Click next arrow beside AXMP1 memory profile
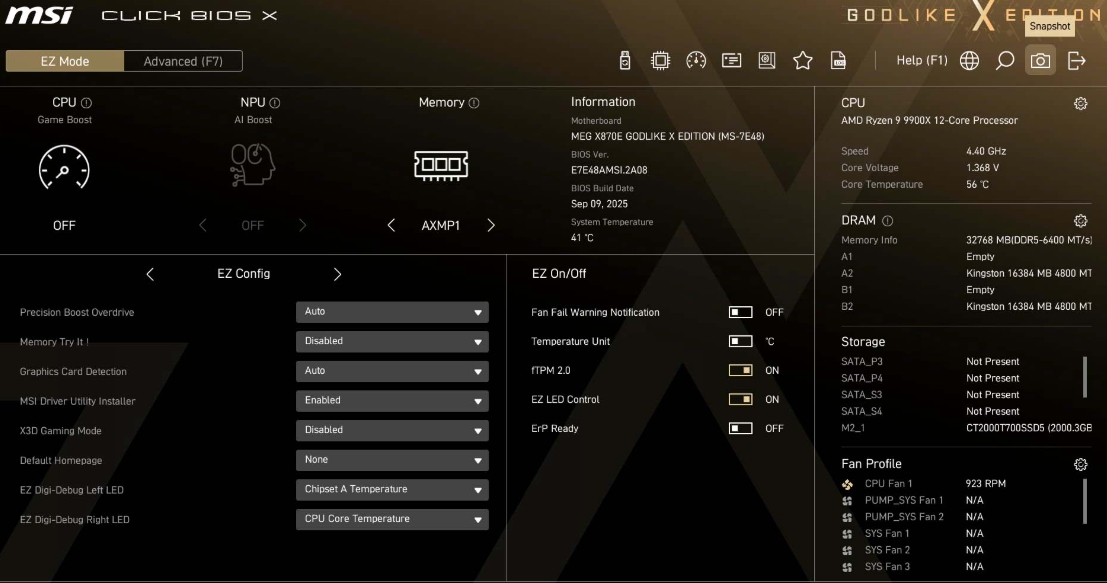The image size is (1107, 583). click(x=491, y=225)
